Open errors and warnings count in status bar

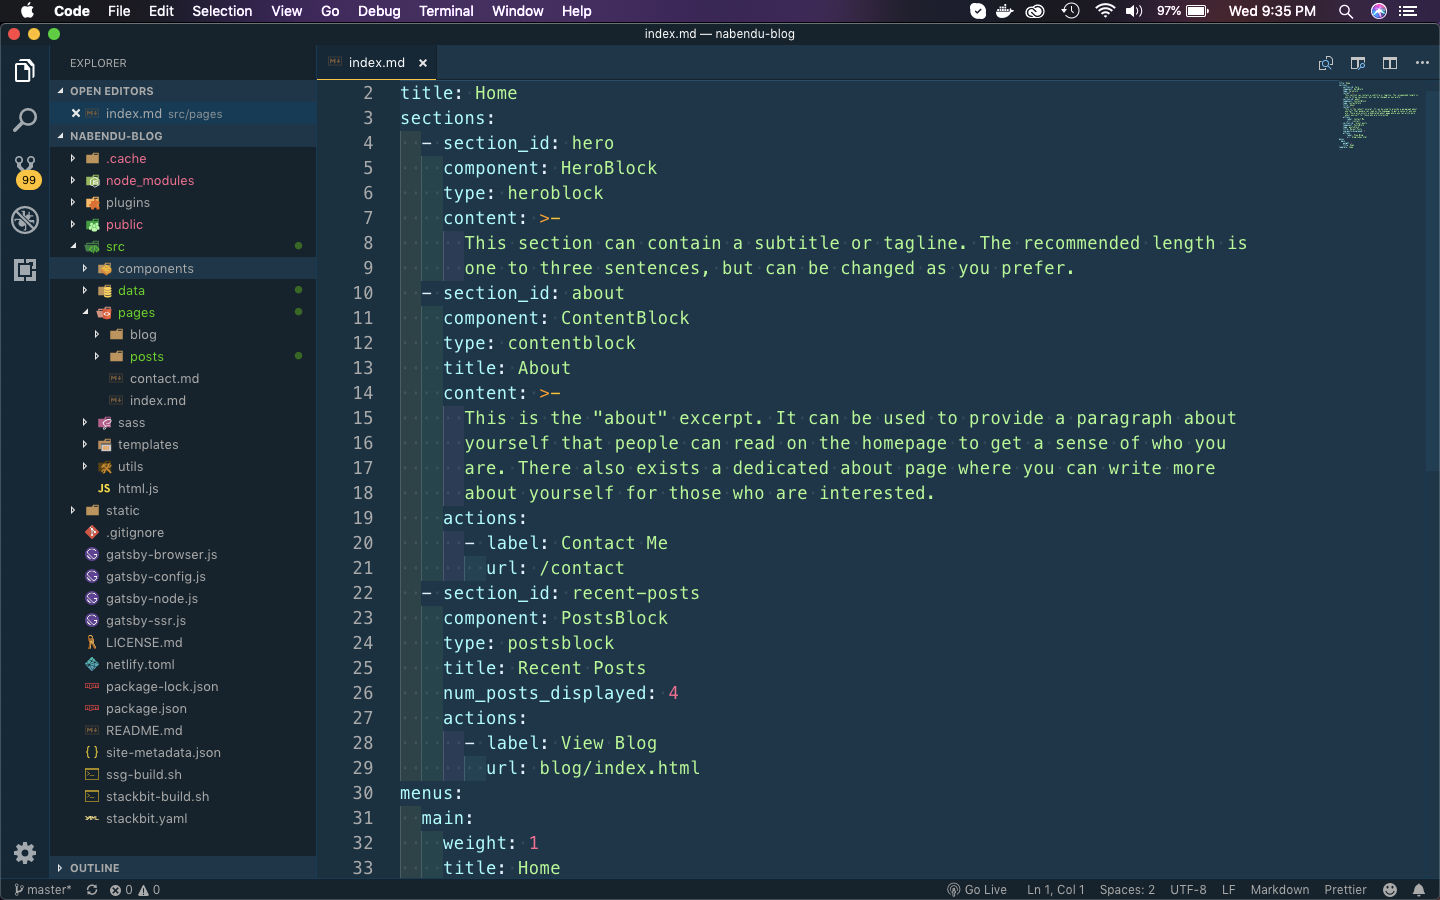pyautogui.click(x=135, y=890)
